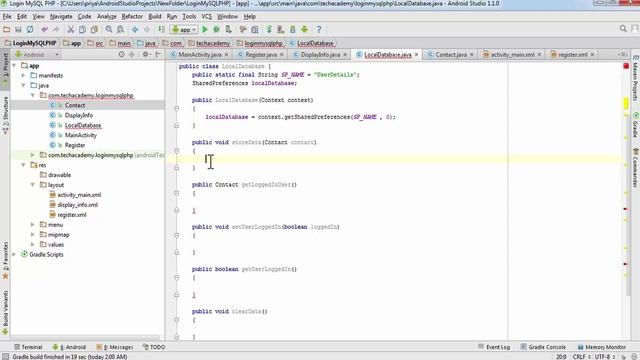Open Project panel gear settings
The width and height of the screenshot is (640, 360).
(x=145, y=54)
